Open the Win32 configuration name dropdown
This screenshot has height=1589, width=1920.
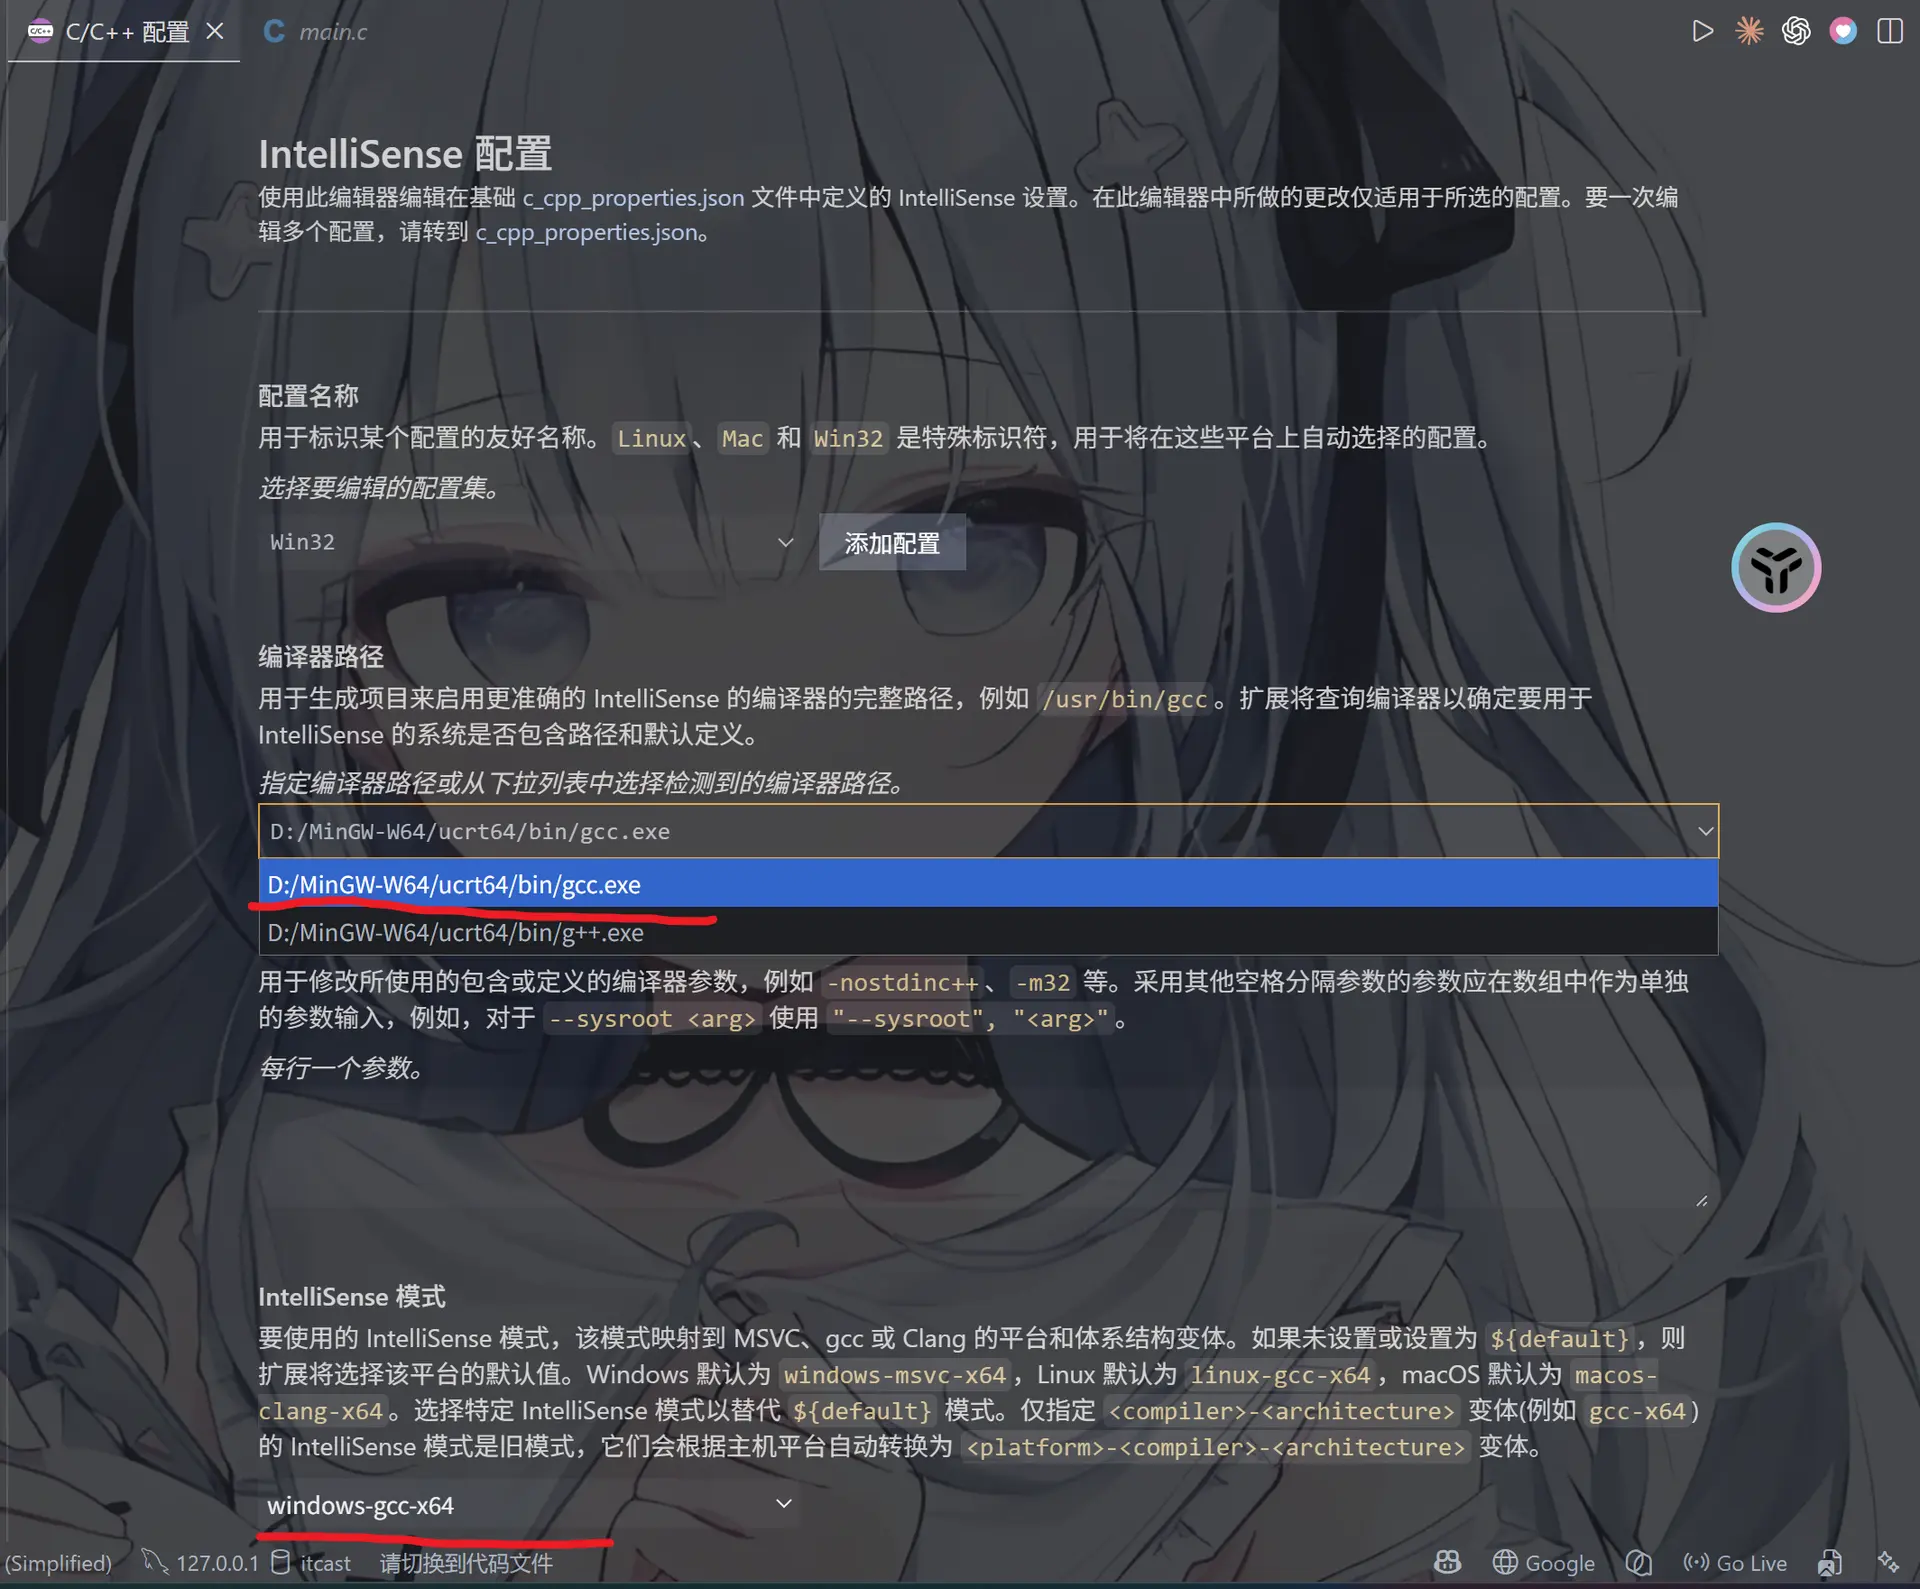(530, 542)
